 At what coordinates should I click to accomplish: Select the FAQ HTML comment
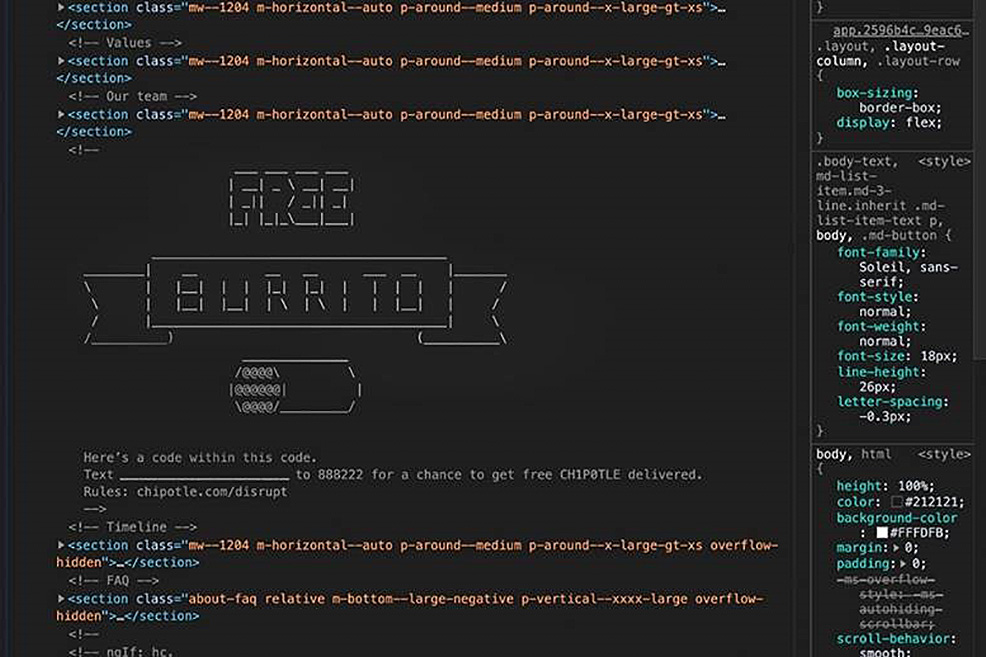coord(114,580)
